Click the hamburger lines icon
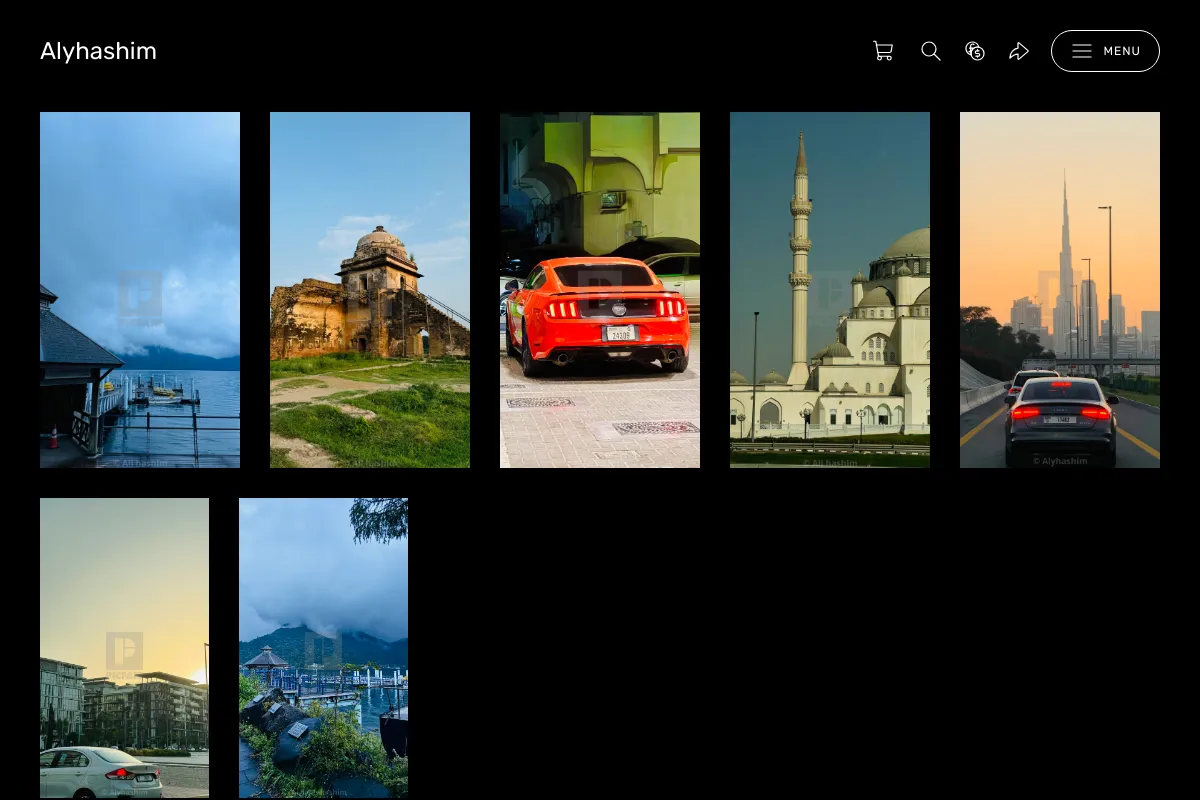This screenshot has width=1200, height=800. pyautogui.click(x=1082, y=51)
